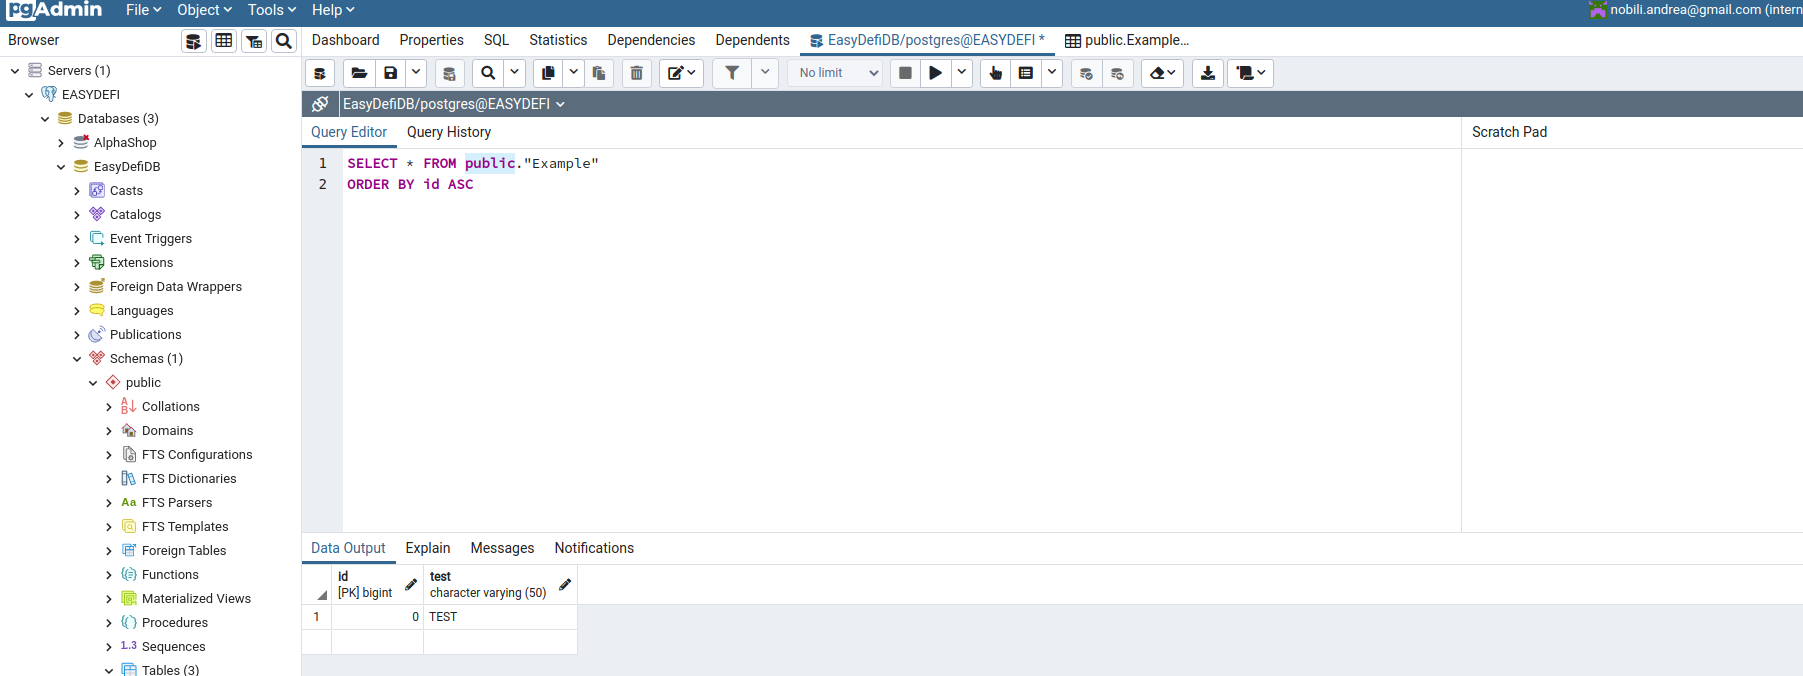Open the Find options dropdown arrow
1803x676 pixels.
click(514, 73)
